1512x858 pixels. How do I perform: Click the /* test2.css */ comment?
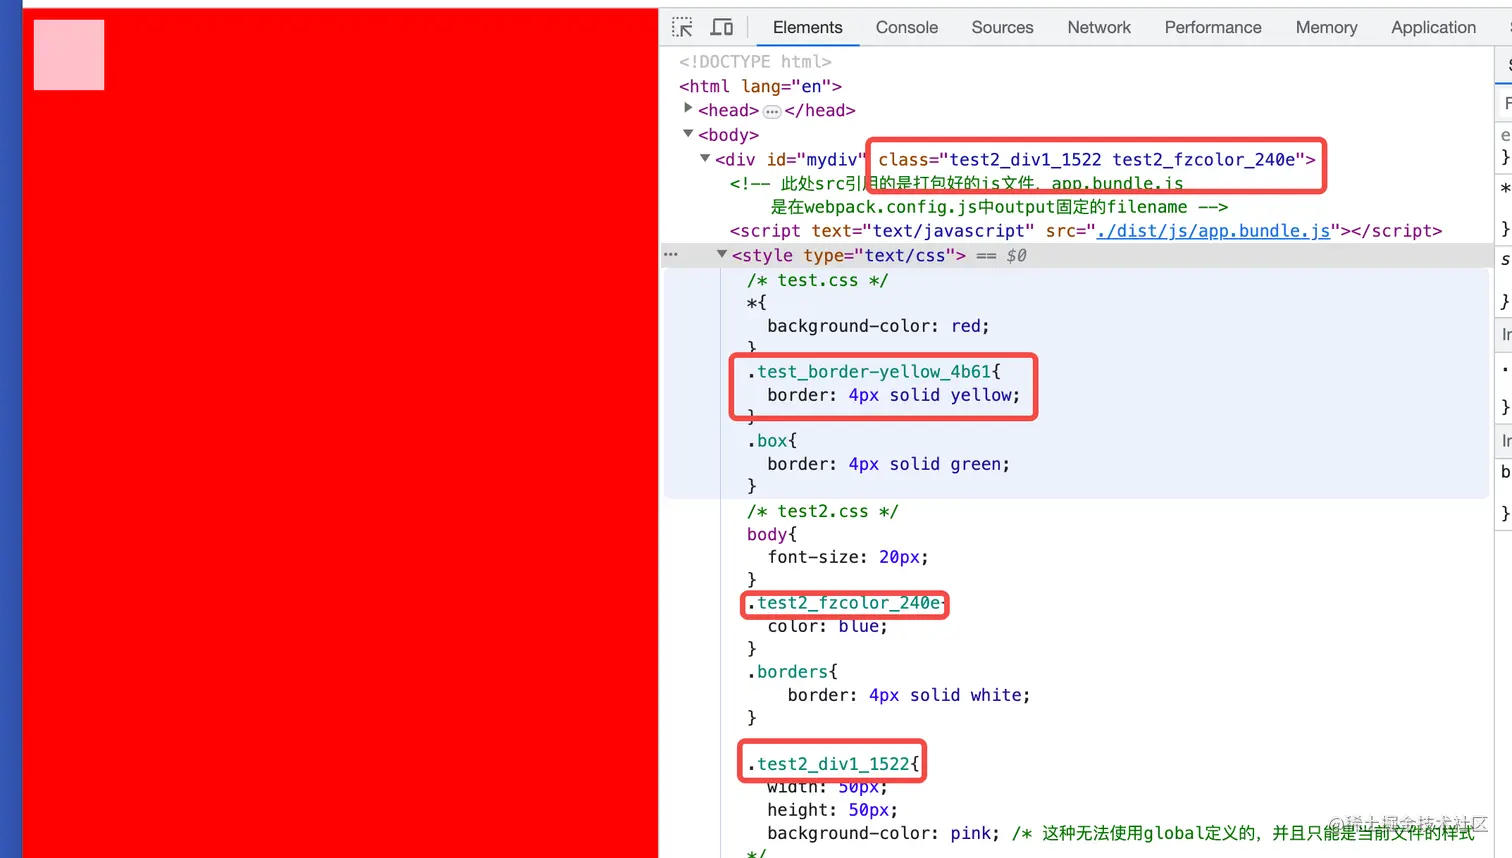[x=822, y=512]
